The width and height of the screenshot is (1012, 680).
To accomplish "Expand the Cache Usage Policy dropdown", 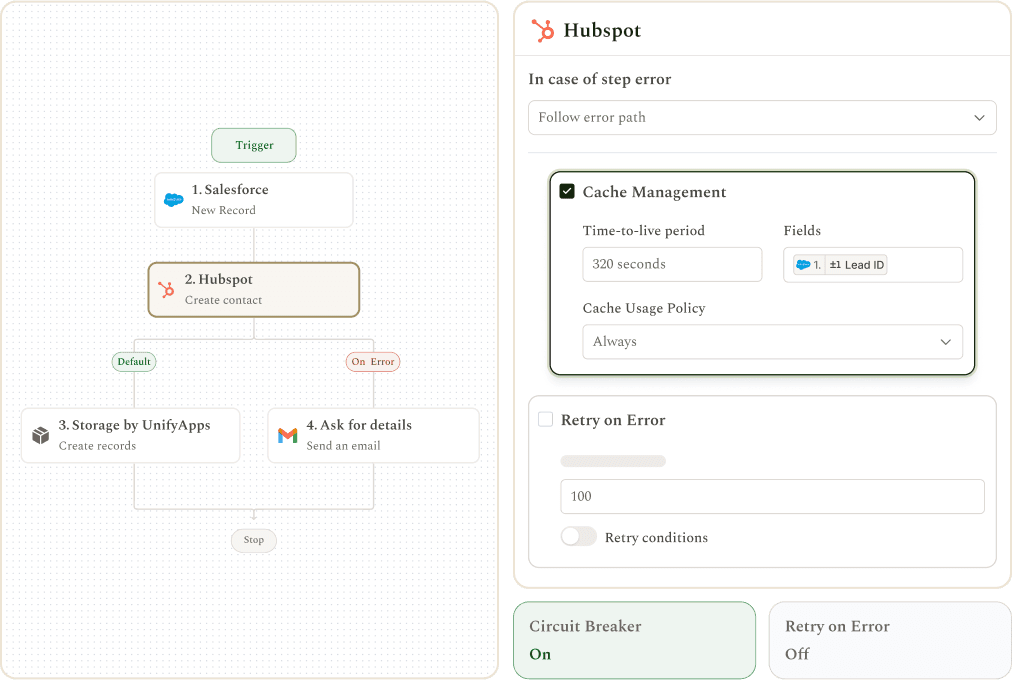I will pos(773,342).
